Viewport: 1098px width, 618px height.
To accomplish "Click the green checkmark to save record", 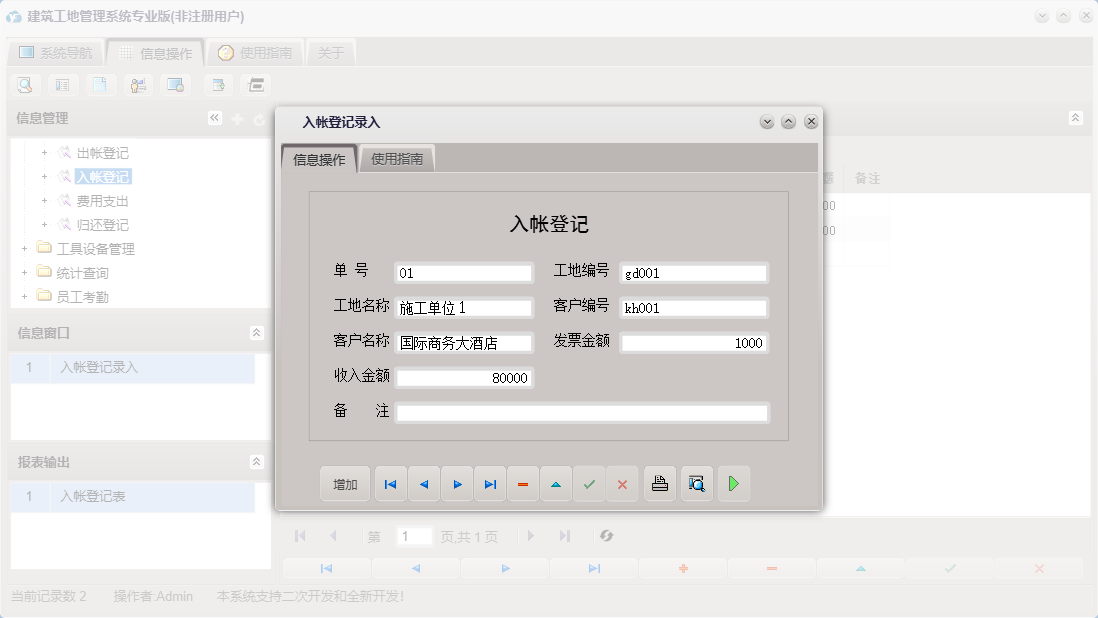I will (589, 483).
